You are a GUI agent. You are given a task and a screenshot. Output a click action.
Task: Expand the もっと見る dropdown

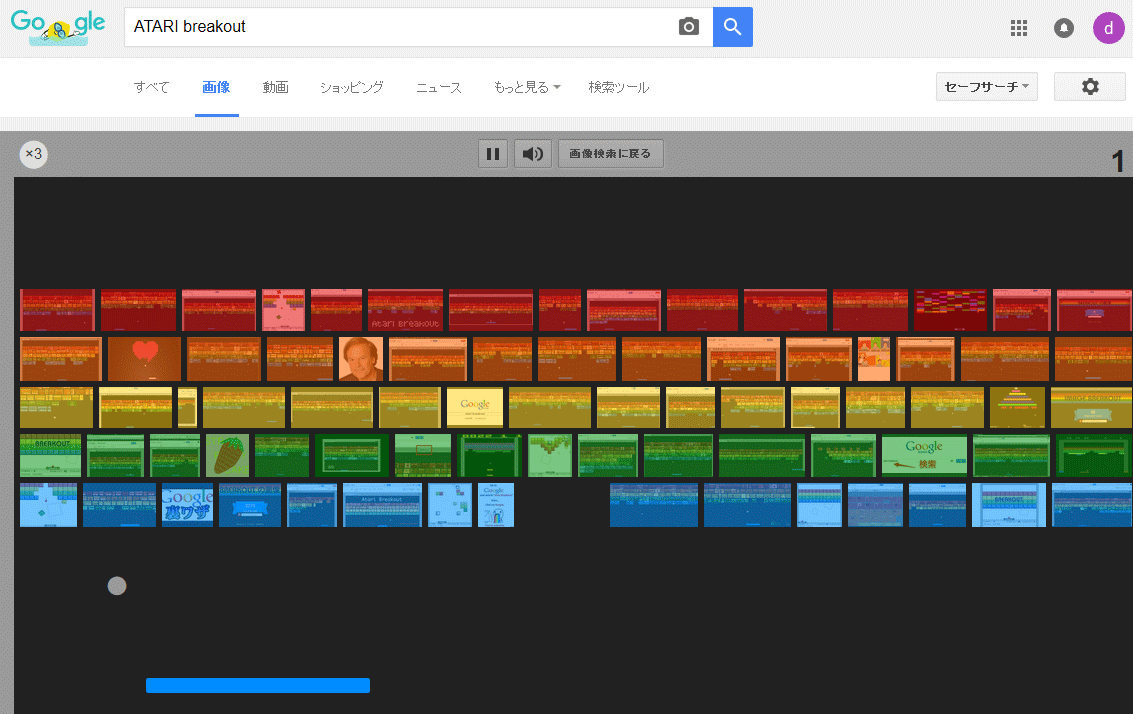click(x=527, y=87)
